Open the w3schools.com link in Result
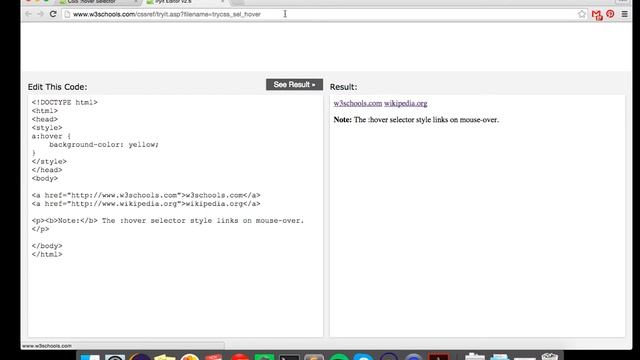The image size is (640, 360). click(358, 103)
